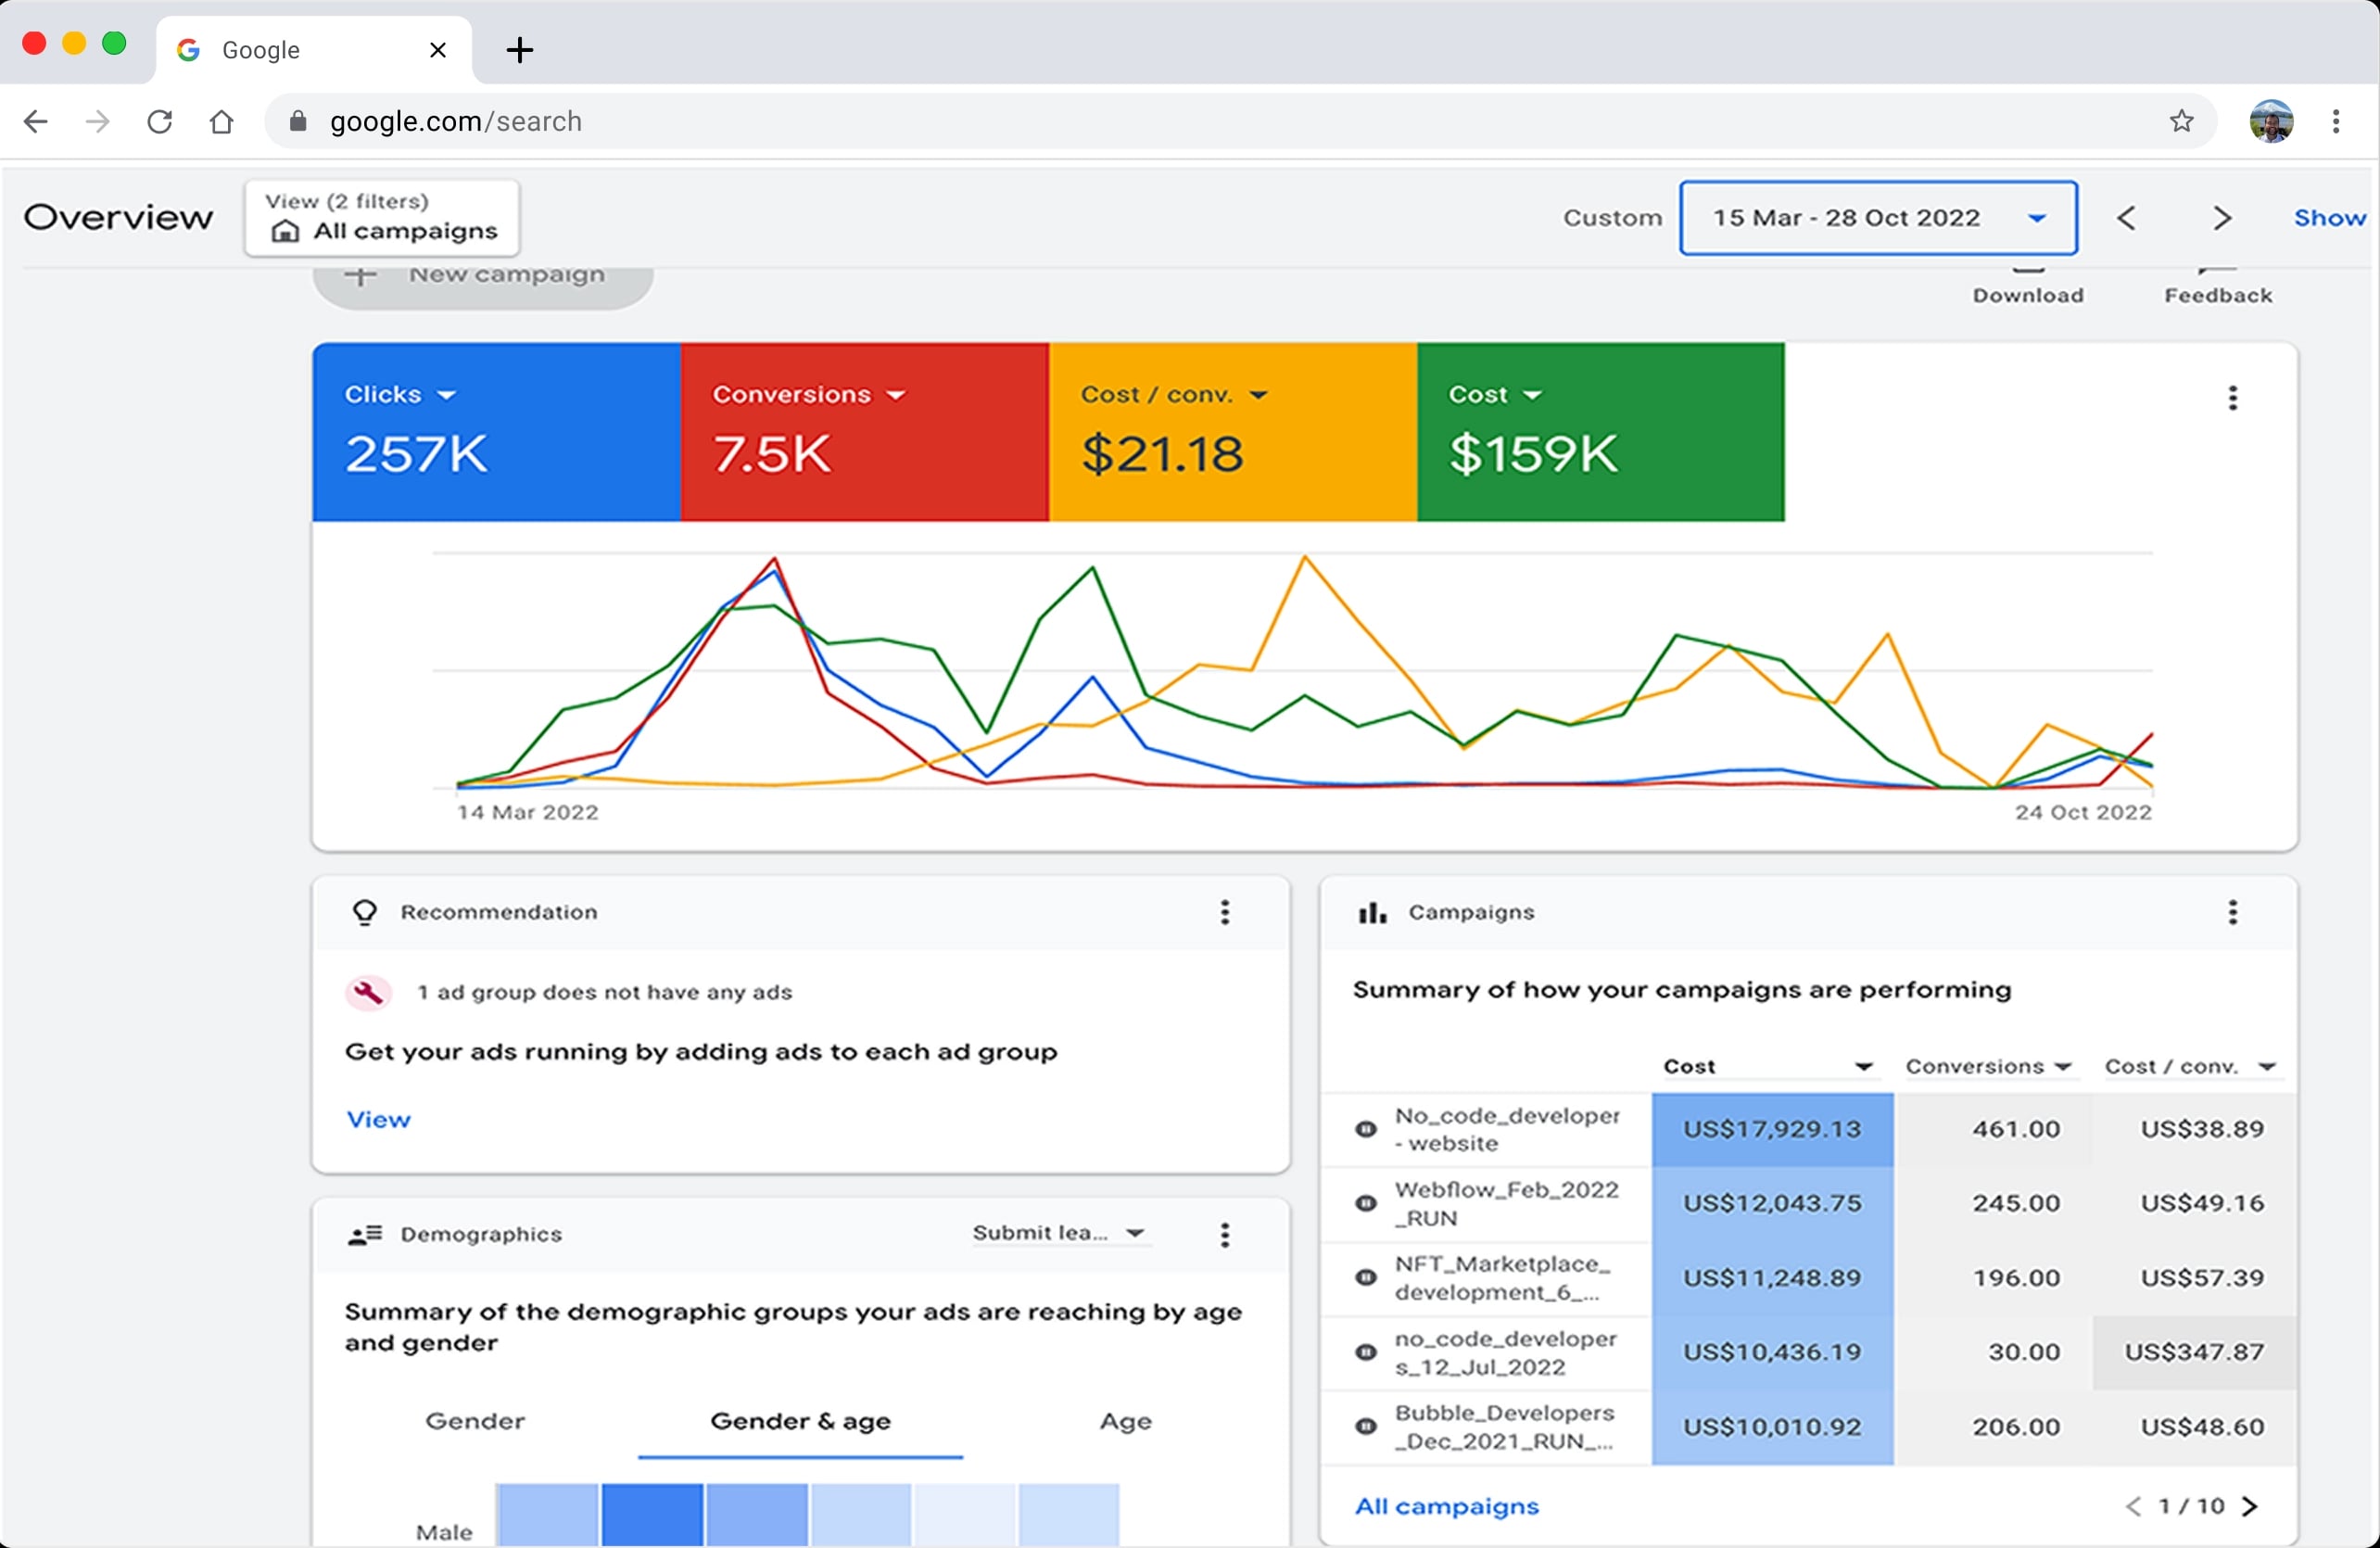The height and width of the screenshot is (1548, 2380).
Task: Click the browser forward arrow
Action: coord(98,122)
